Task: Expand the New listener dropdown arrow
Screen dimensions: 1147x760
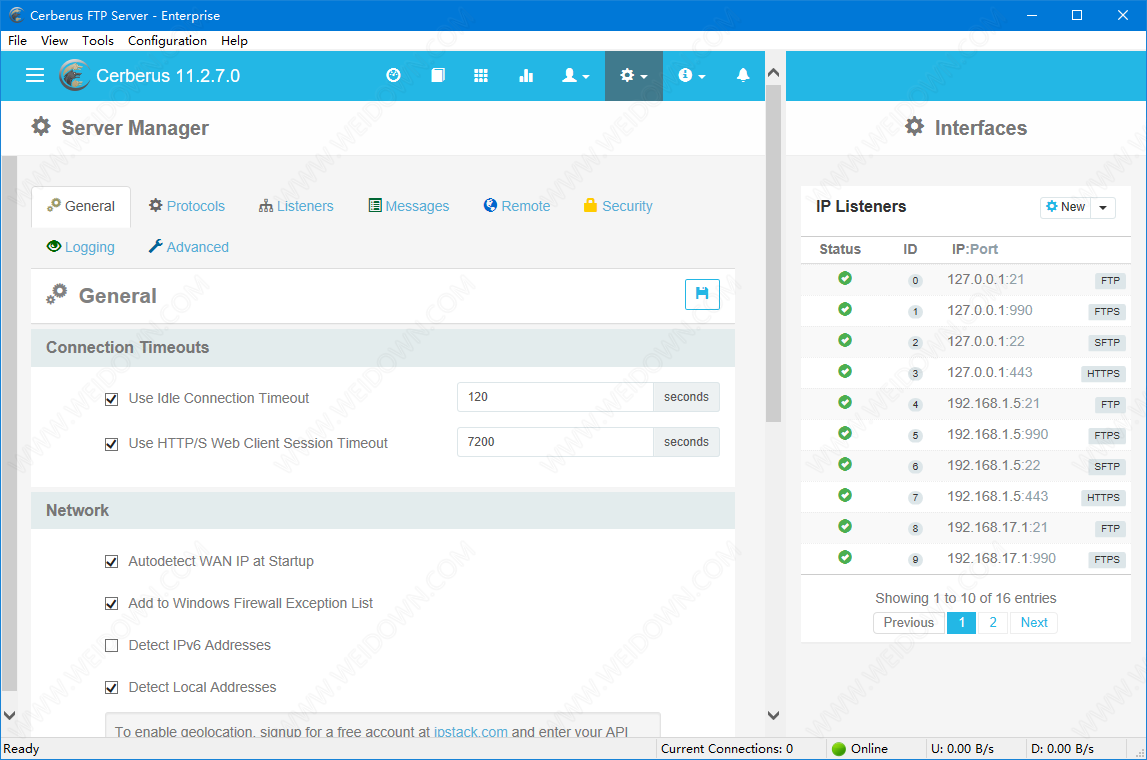Action: pyautogui.click(x=1102, y=207)
